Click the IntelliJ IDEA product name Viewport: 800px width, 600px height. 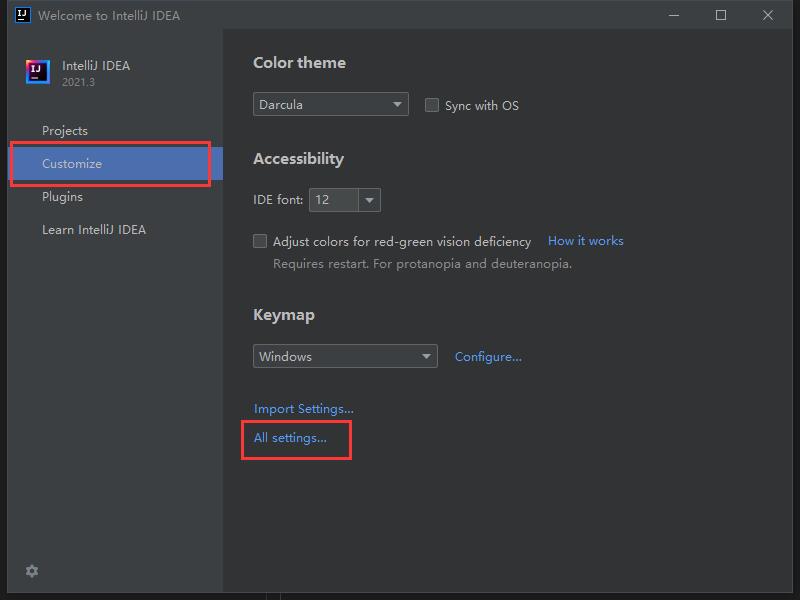coord(96,66)
